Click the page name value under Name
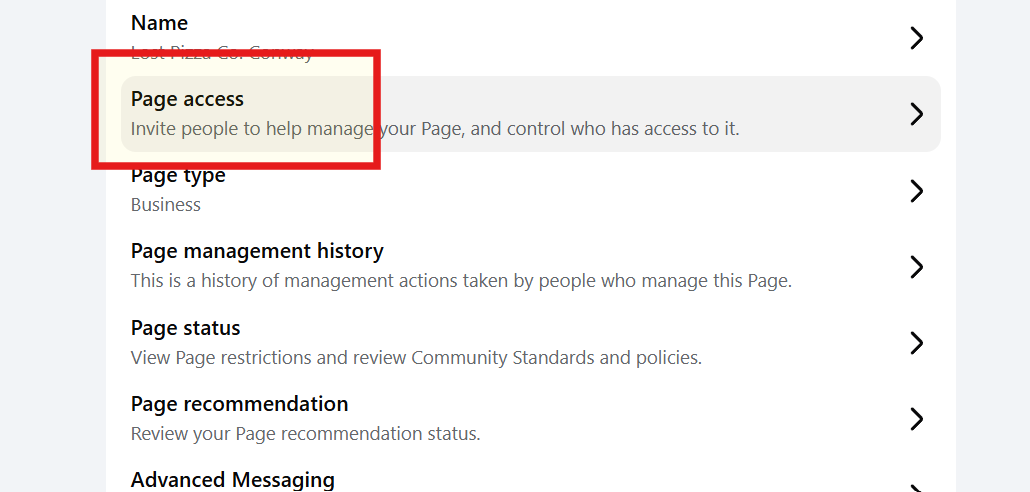This screenshot has height=492, width=1030. (x=222, y=53)
